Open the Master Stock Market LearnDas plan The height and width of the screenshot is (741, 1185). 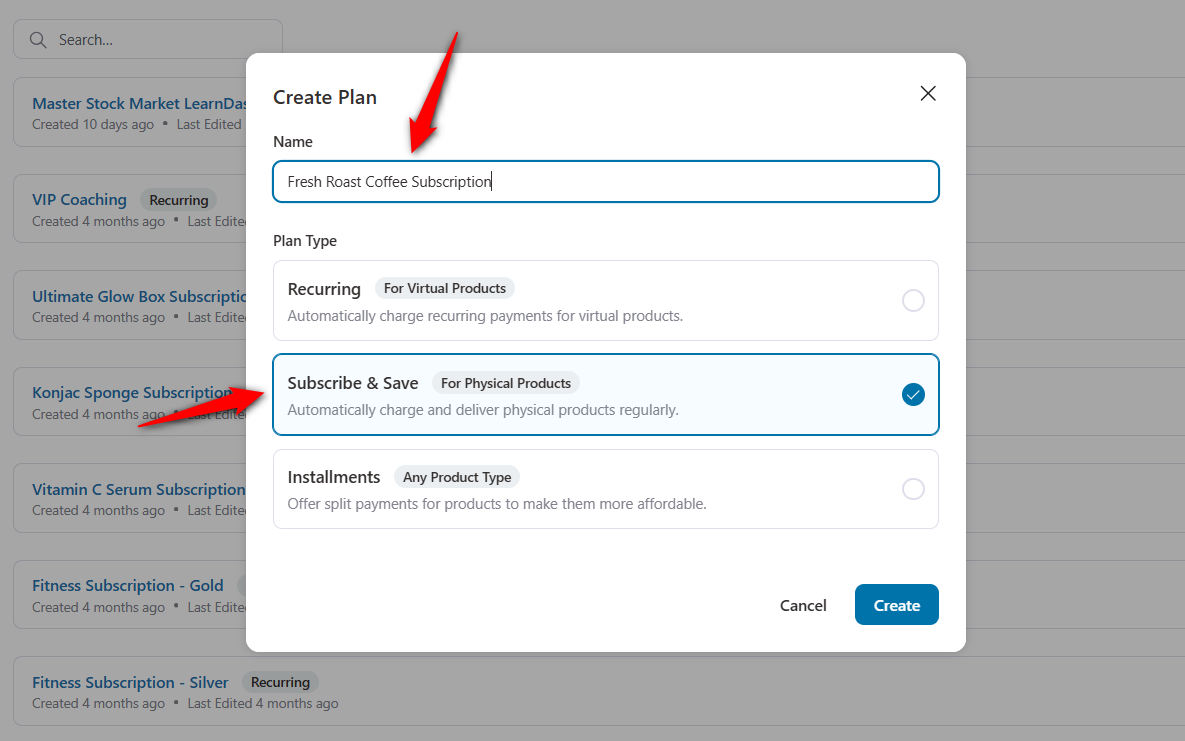139,103
